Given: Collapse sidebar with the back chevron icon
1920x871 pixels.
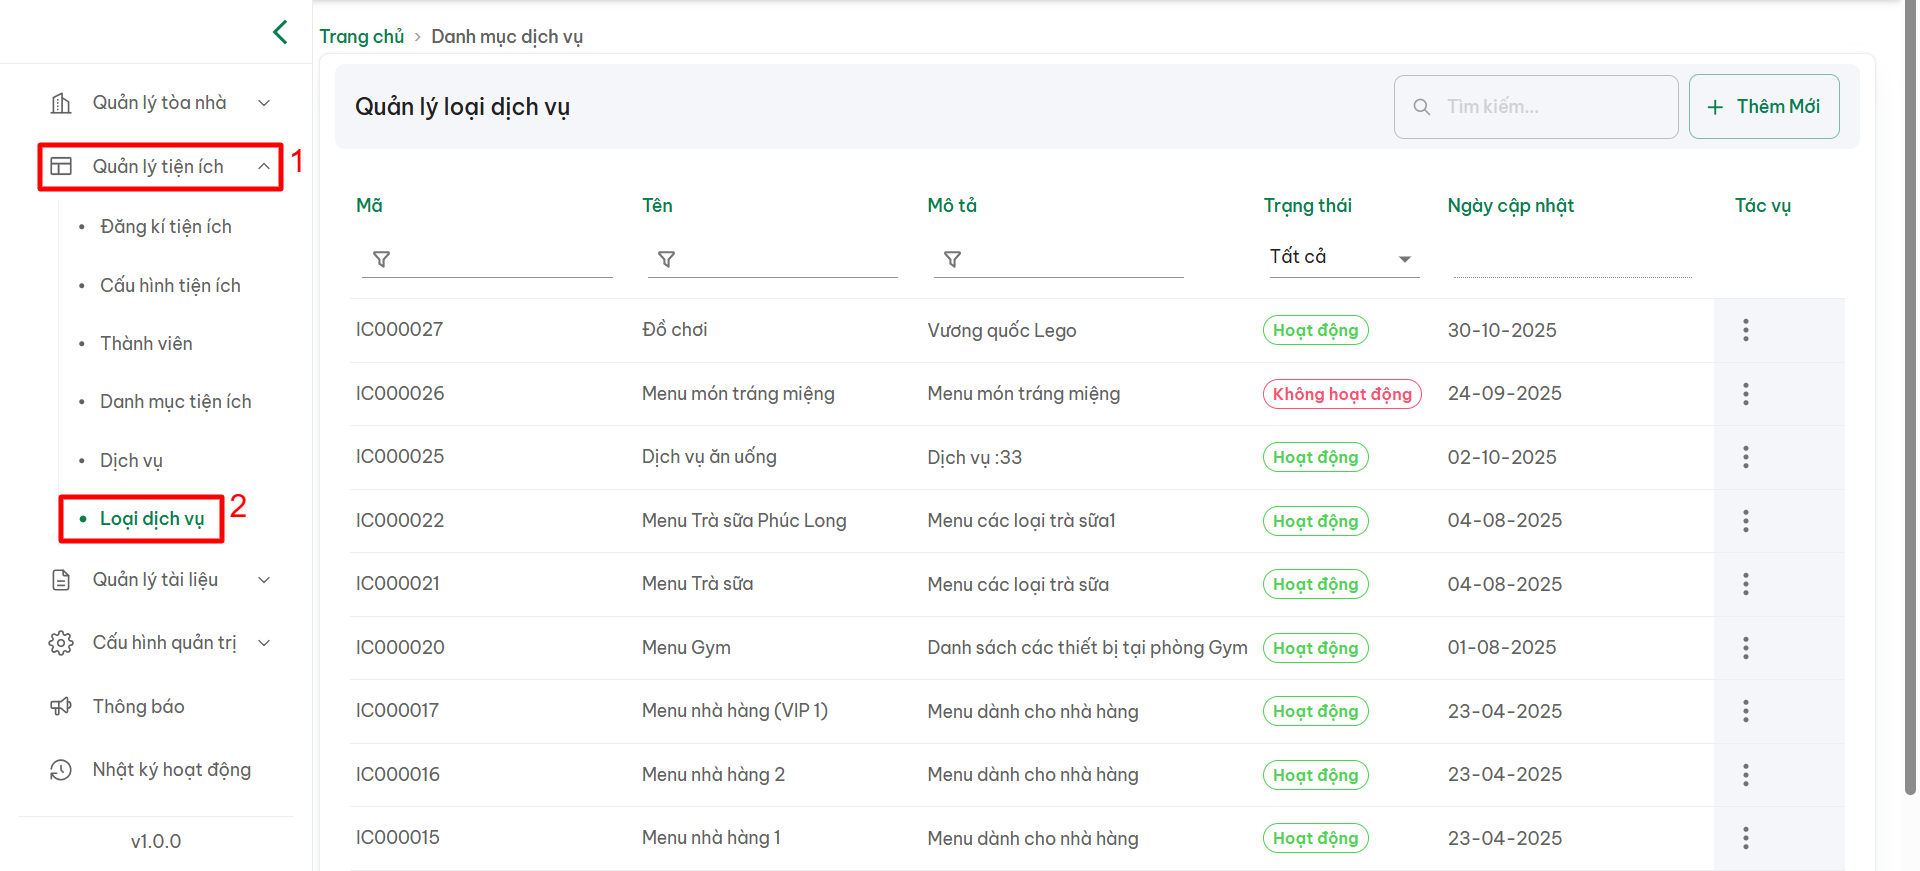Looking at the screenshot, I should point(280,32).
